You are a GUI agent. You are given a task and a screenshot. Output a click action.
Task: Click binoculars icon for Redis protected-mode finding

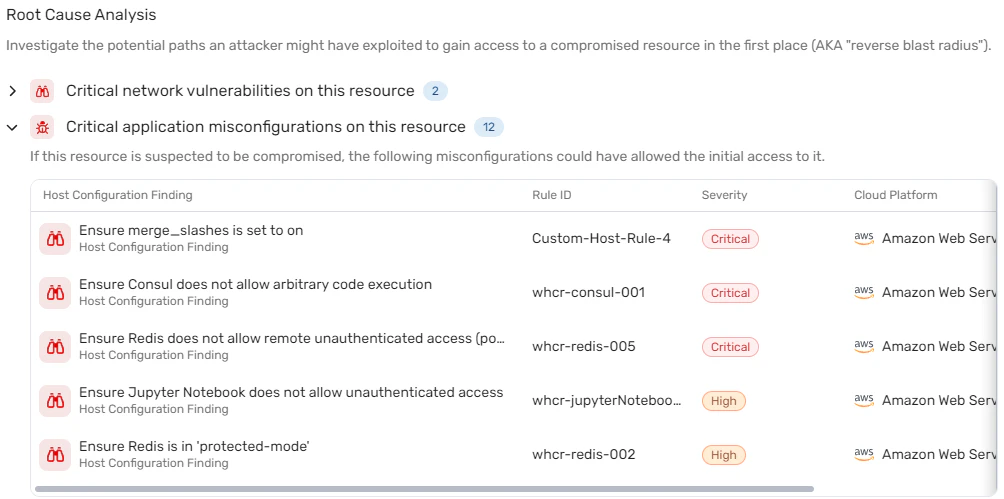pyautogui.click(x=55, y=455)
